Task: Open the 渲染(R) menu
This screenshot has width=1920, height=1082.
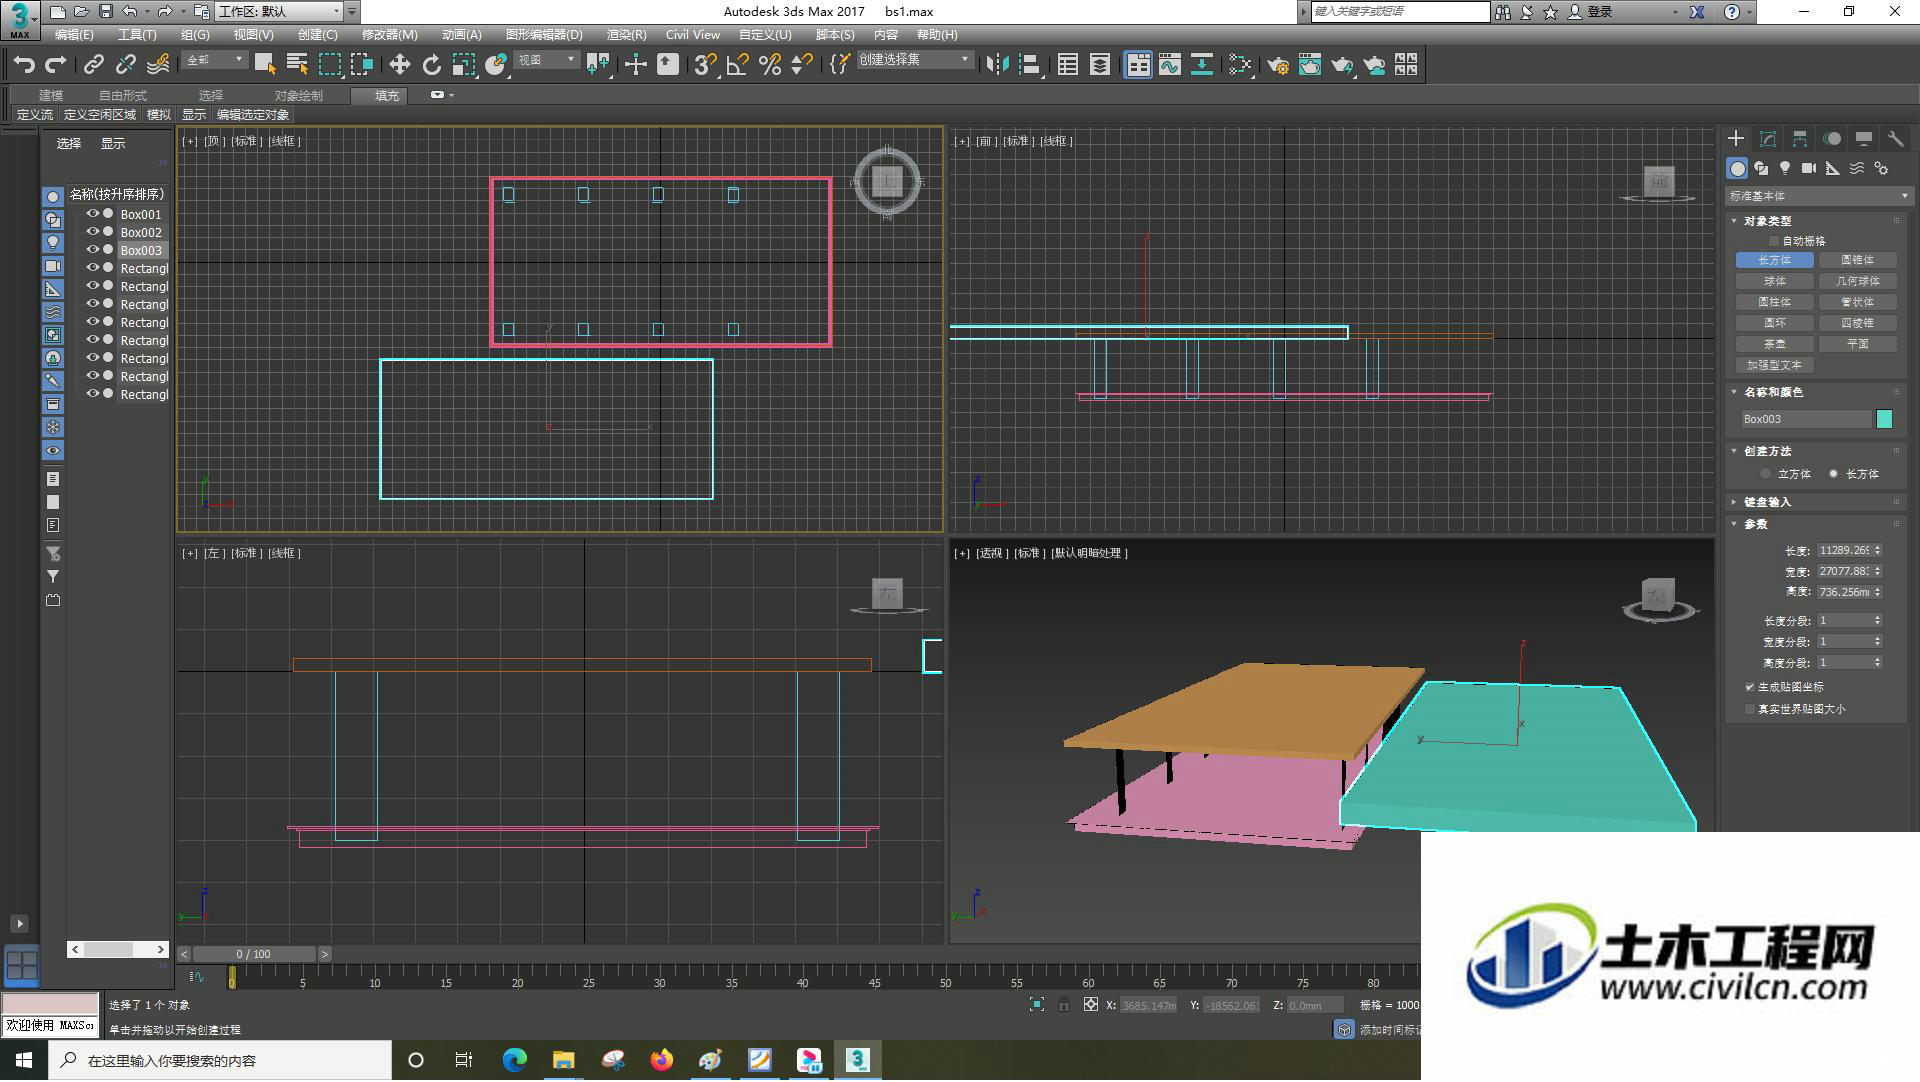Action: point(626,35)
